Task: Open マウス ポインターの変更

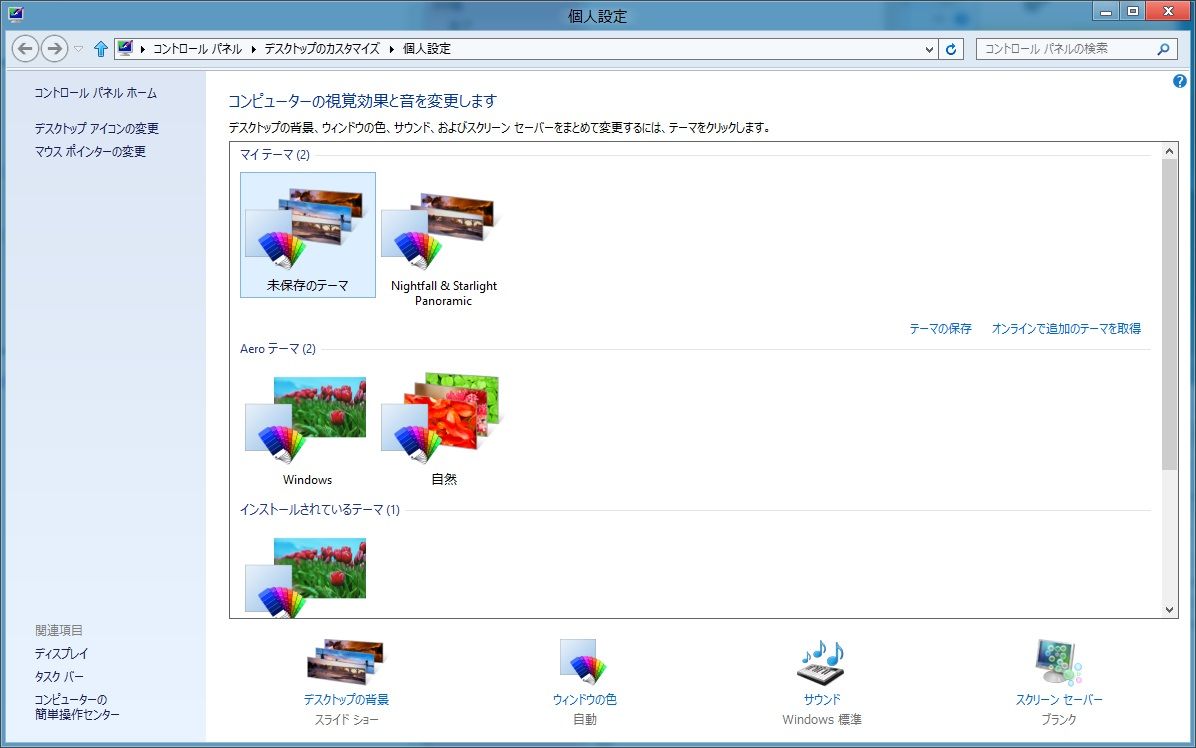Action: pyautogui.click(x=90, y=151)
